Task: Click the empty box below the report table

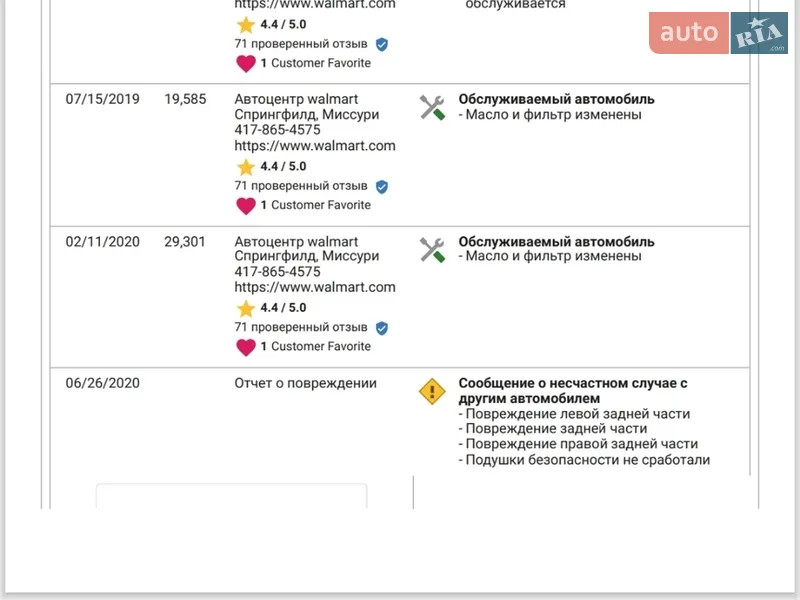Action: tap(231, 497)
